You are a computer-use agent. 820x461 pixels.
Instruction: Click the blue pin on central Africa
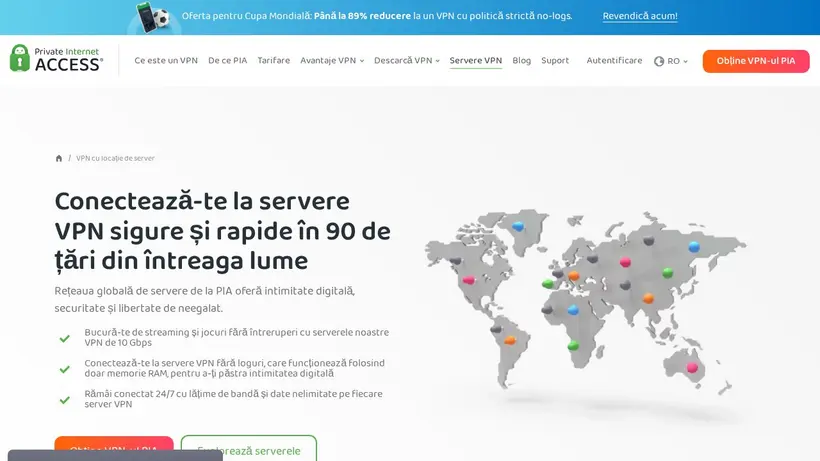(x=573, y=310)
